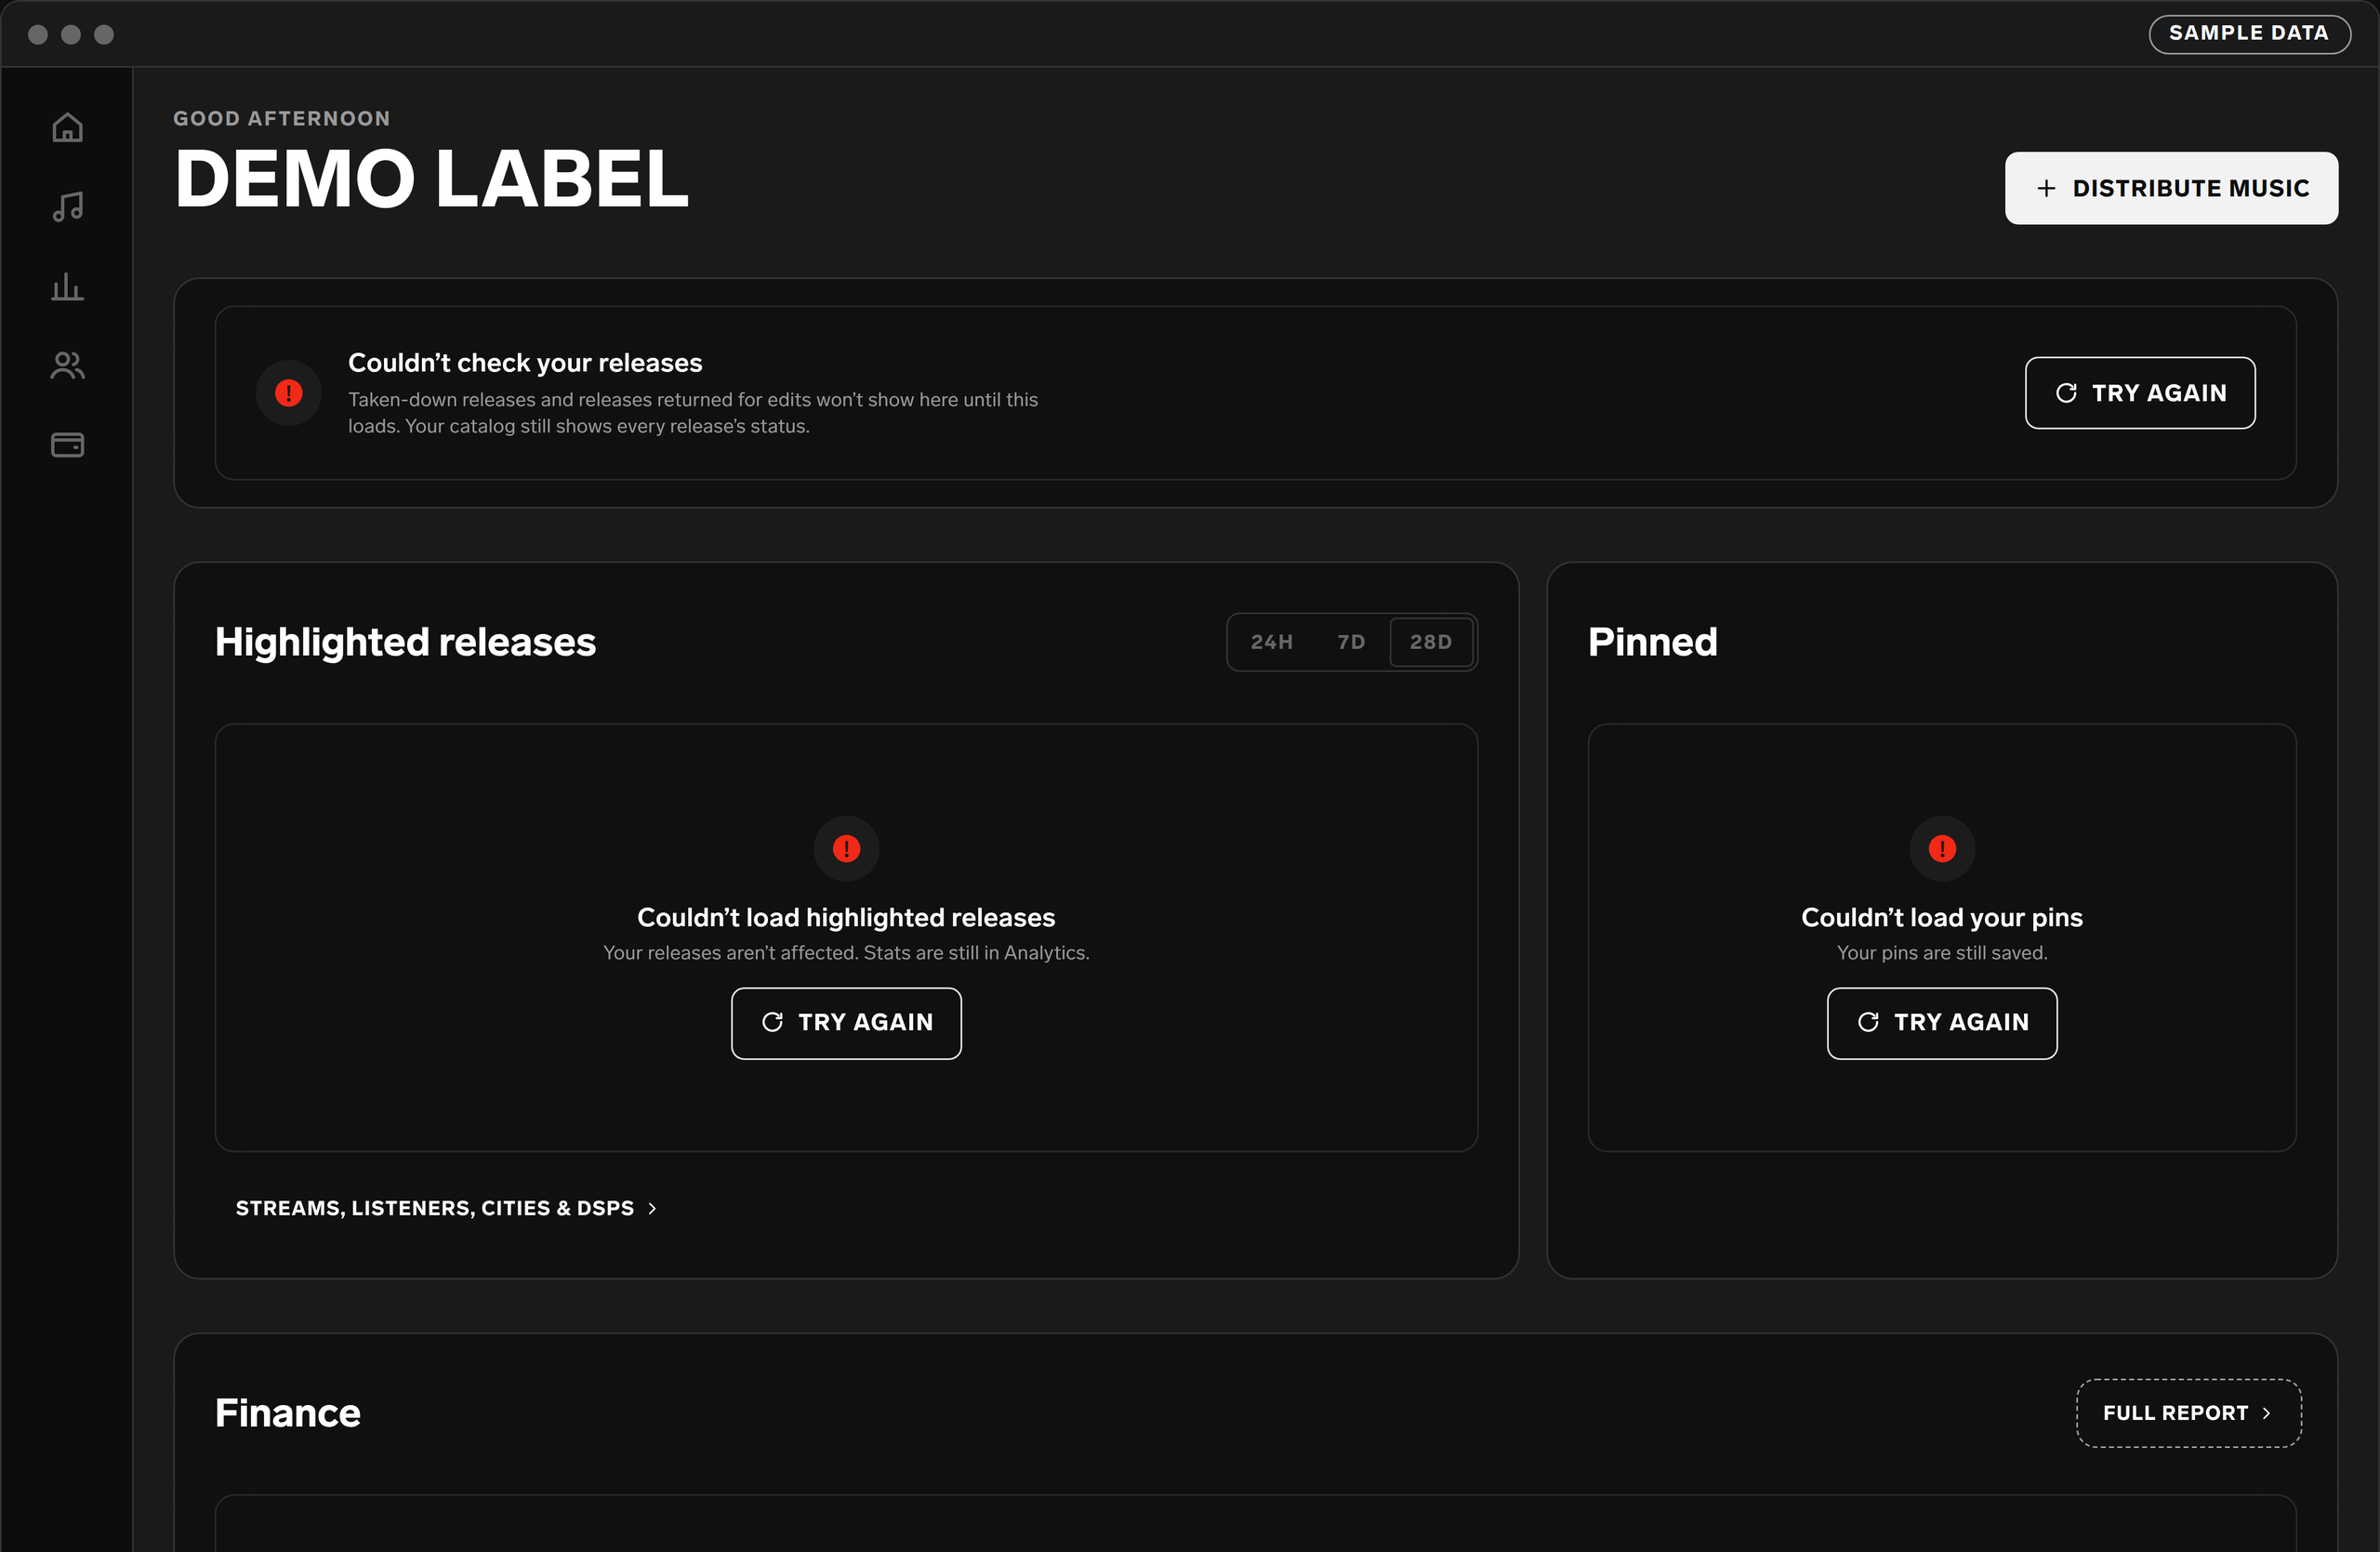This screenshot has height=1552, width=2380.
Task: Click the red alert icon above Couldn't load highlighted releases
Action: [846, 849]
